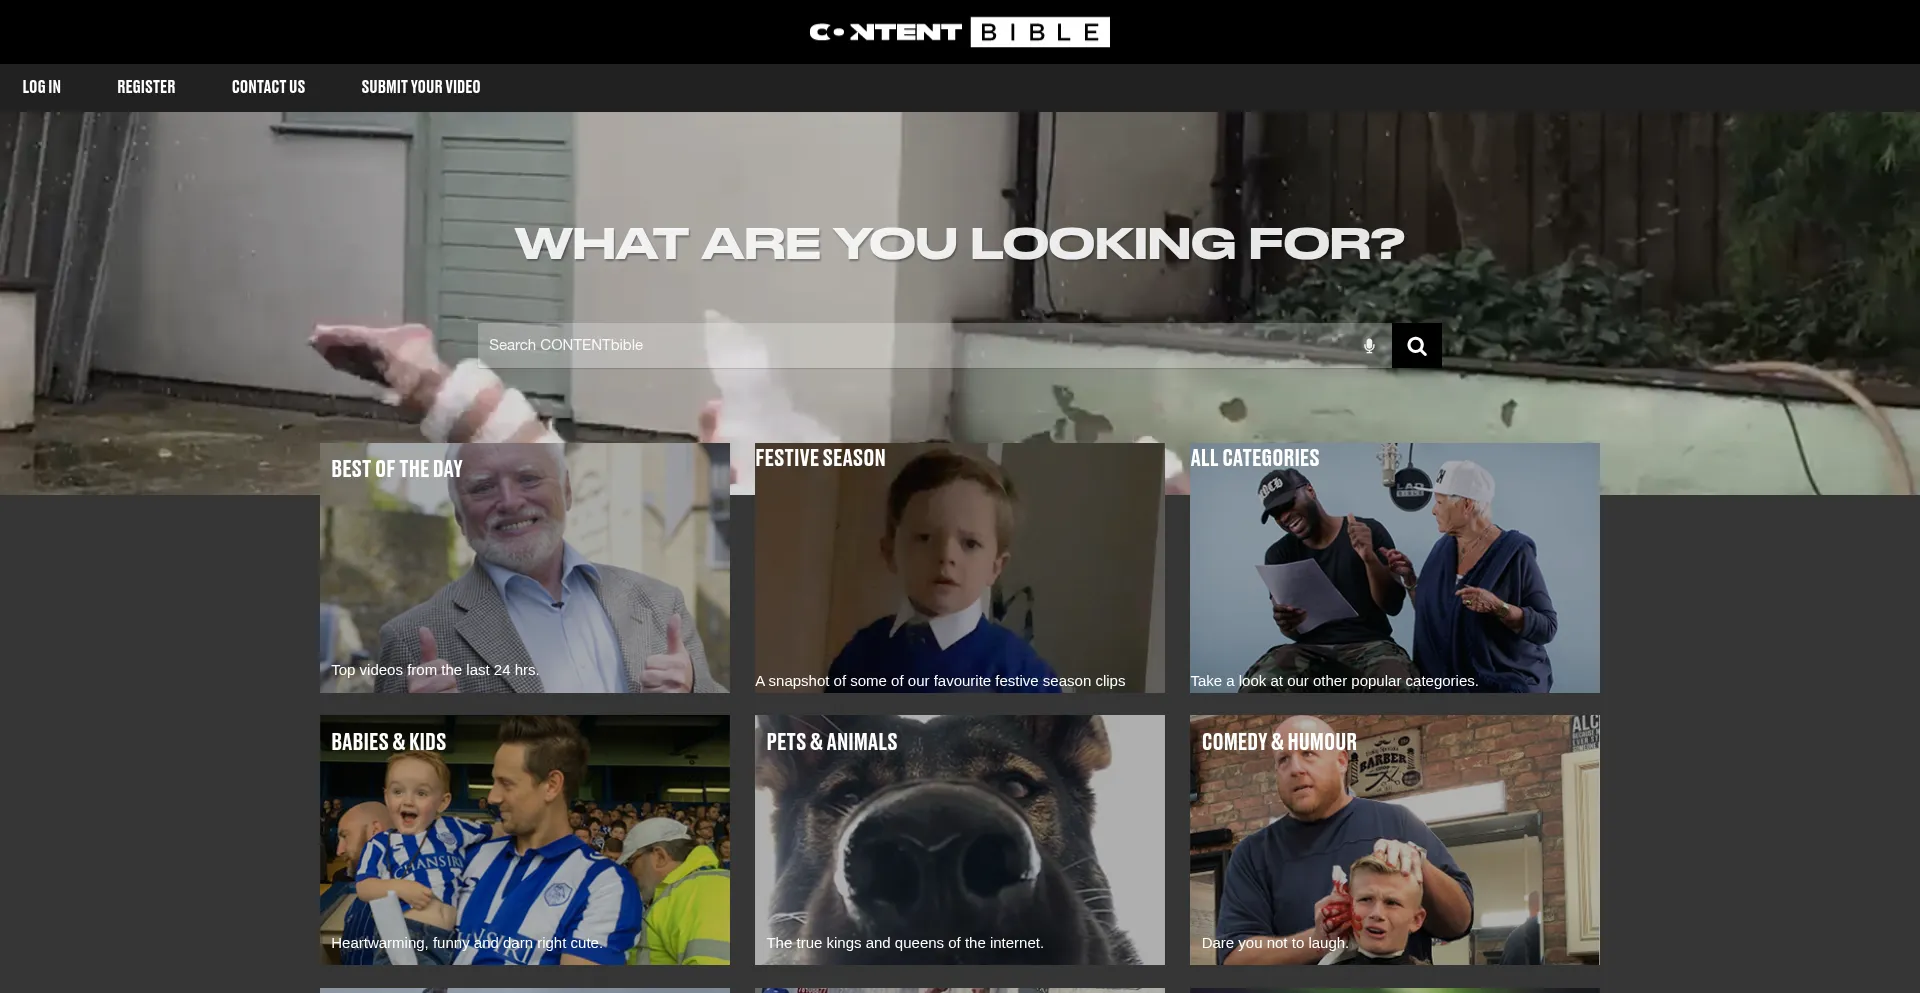Click the magnifying glass search button
Image resolution: width=1920 pixels, height=993 pixels.
[x=1416, y=346]
